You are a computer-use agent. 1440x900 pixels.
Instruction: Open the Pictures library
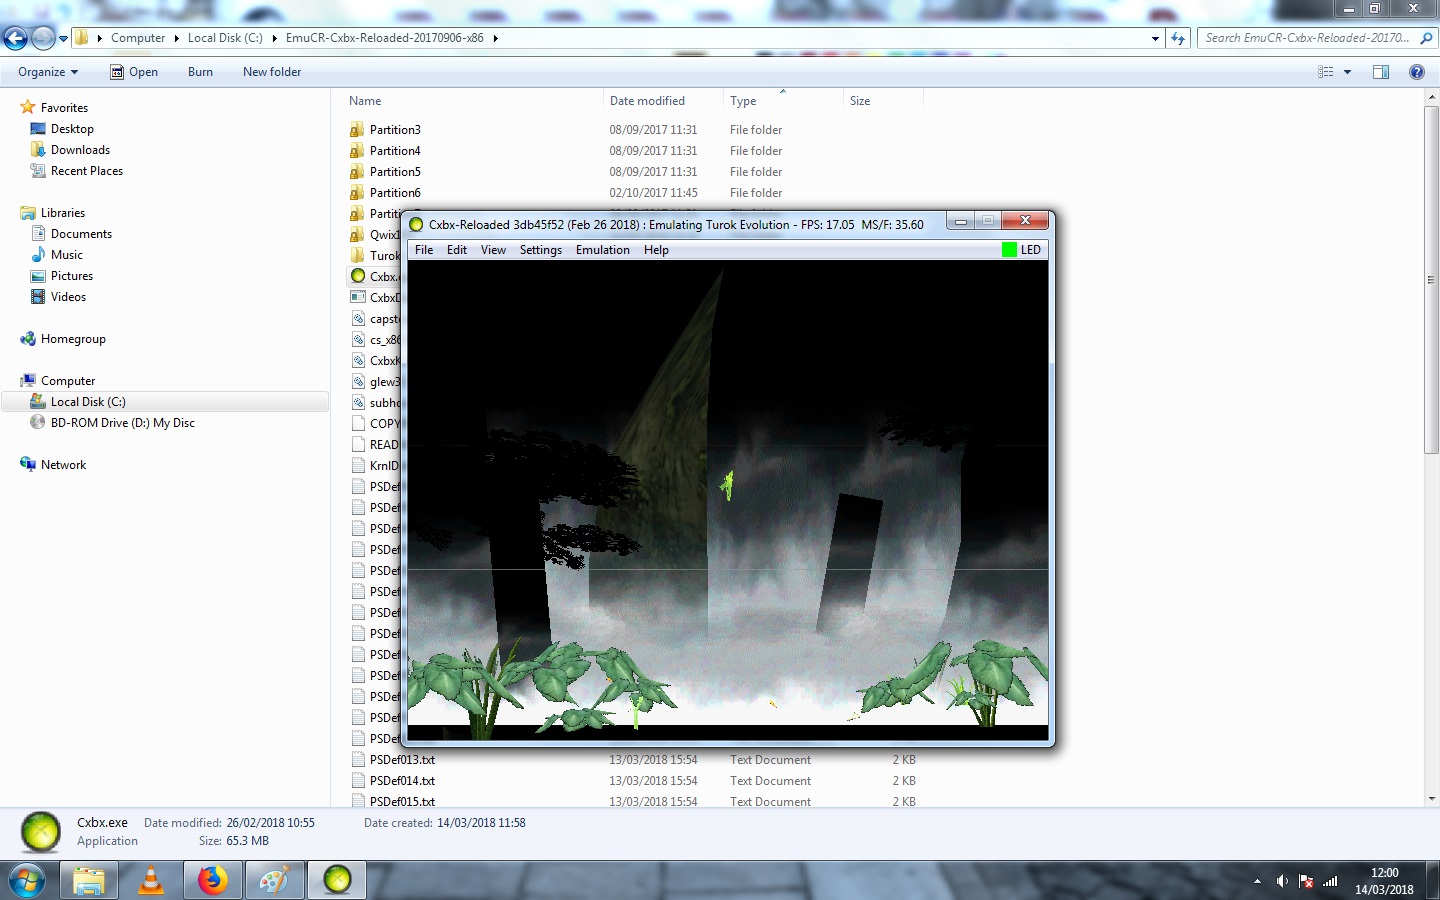coord(72,276)
